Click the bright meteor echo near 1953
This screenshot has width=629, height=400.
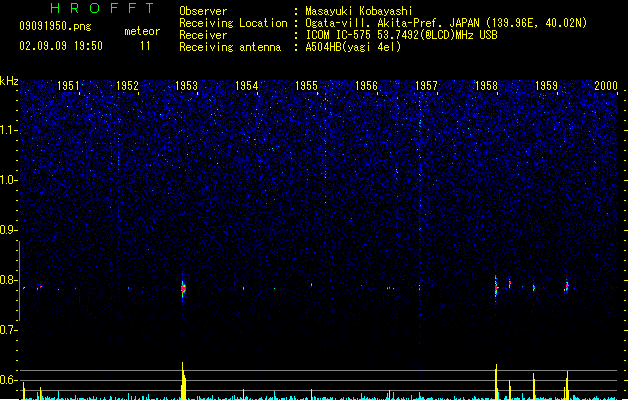[x=183, y=288]
